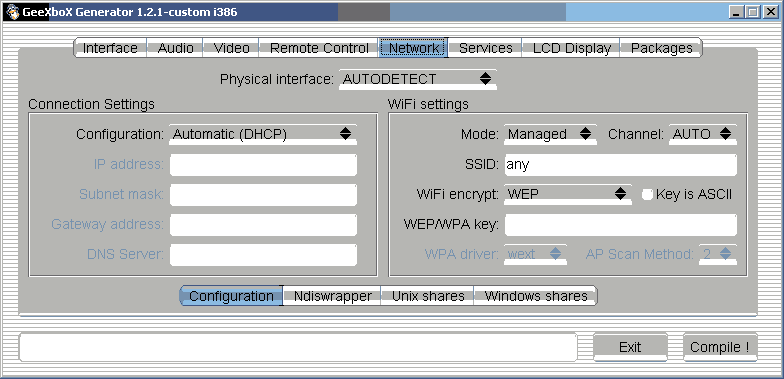Open the AP Scan Method dropdown
The height and width of the screenshot is (379, 784).
(x=718, y=254)
